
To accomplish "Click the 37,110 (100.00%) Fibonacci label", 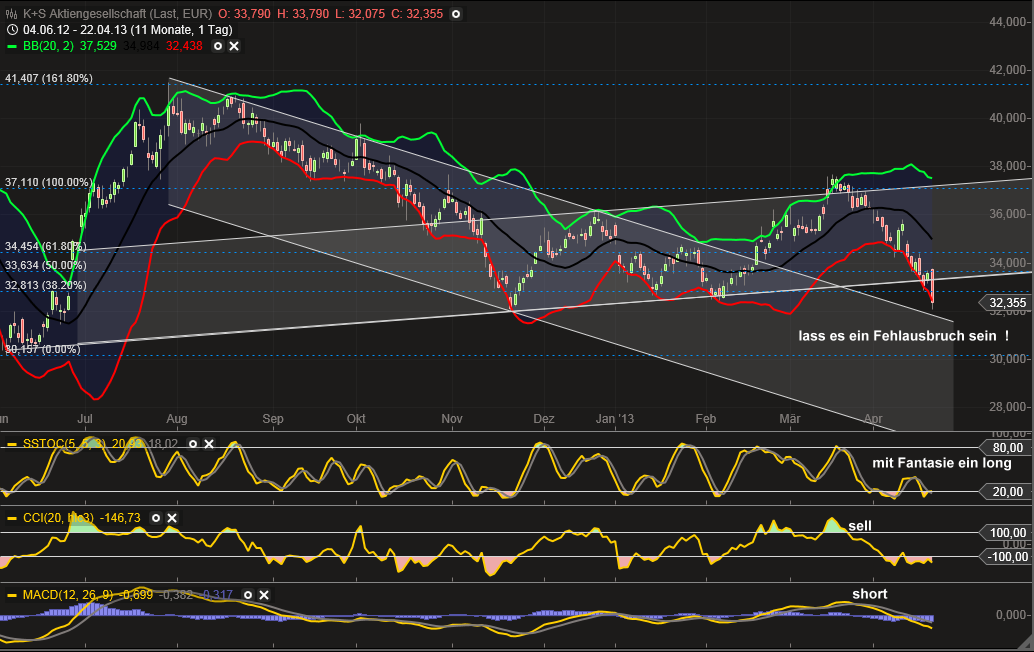I will point(49,183).
